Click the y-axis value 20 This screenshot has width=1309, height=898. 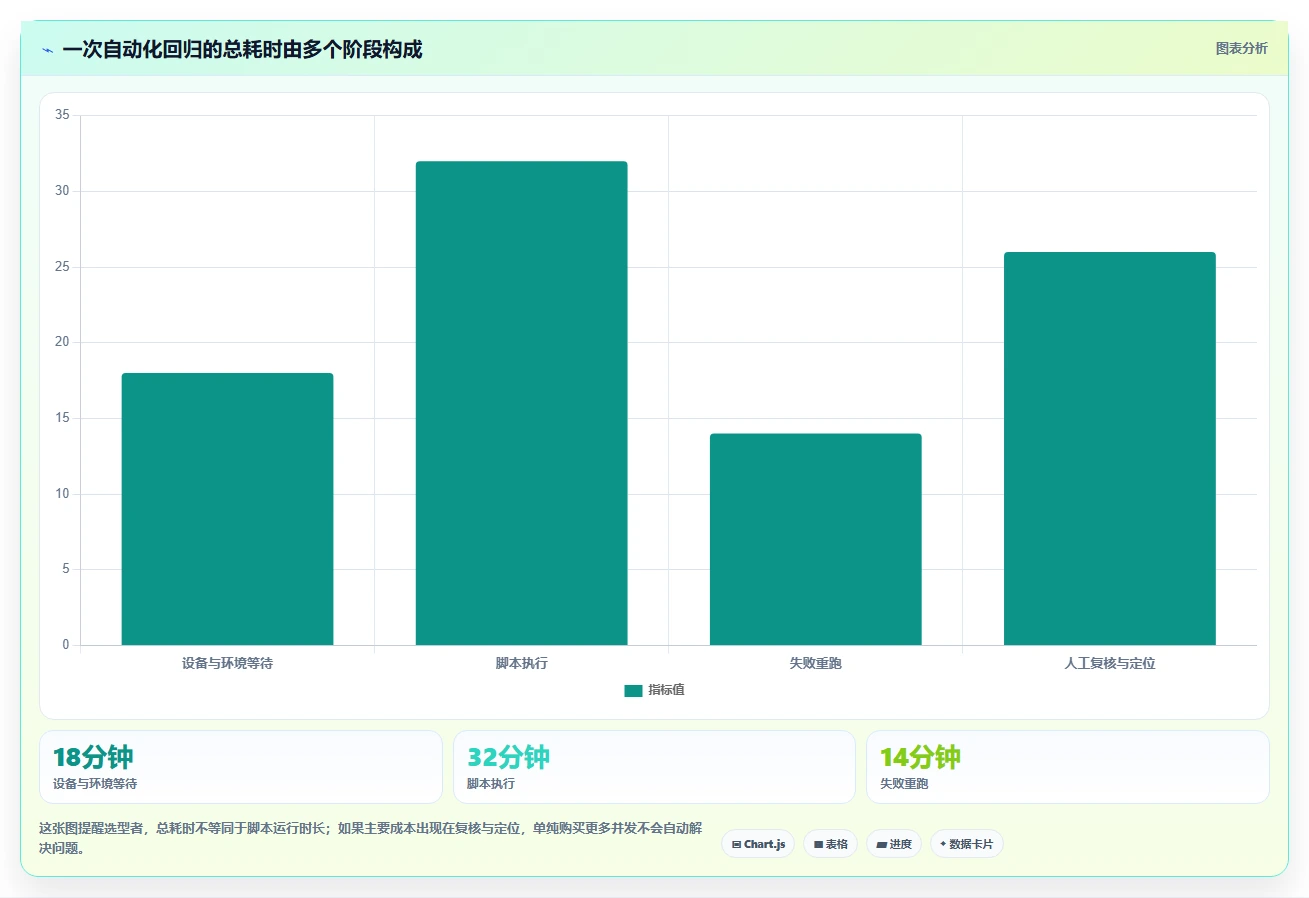click(62, 342)
